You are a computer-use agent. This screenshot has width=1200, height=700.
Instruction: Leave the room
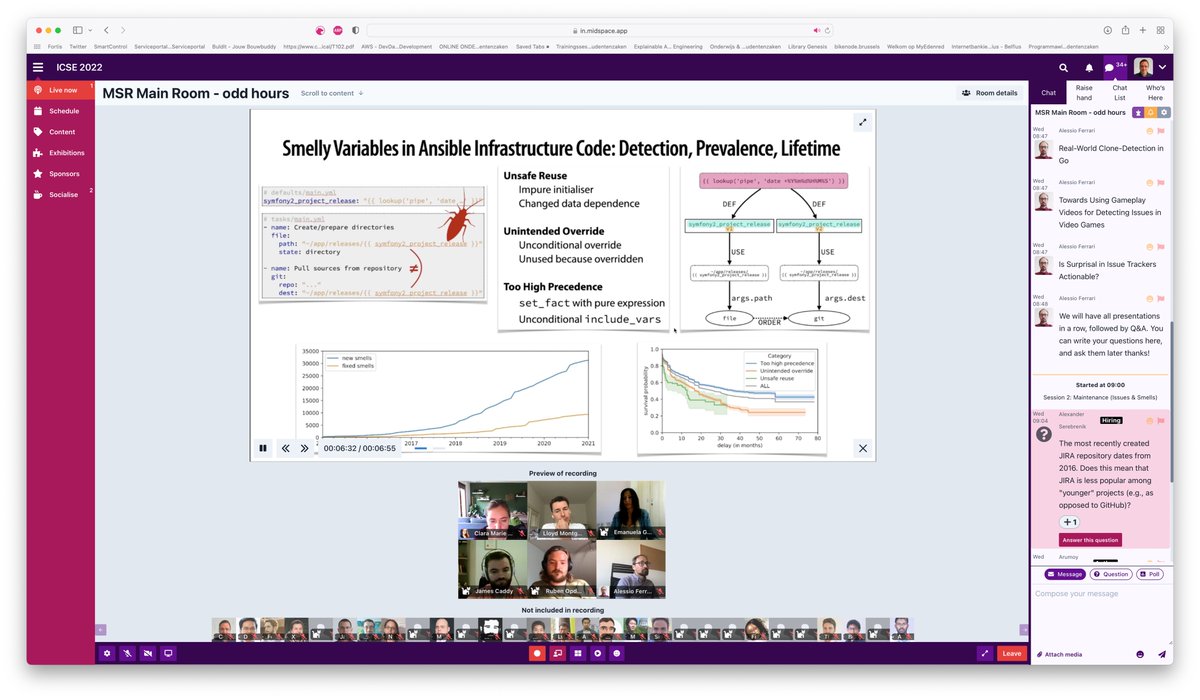click(x=1012, y=653)
